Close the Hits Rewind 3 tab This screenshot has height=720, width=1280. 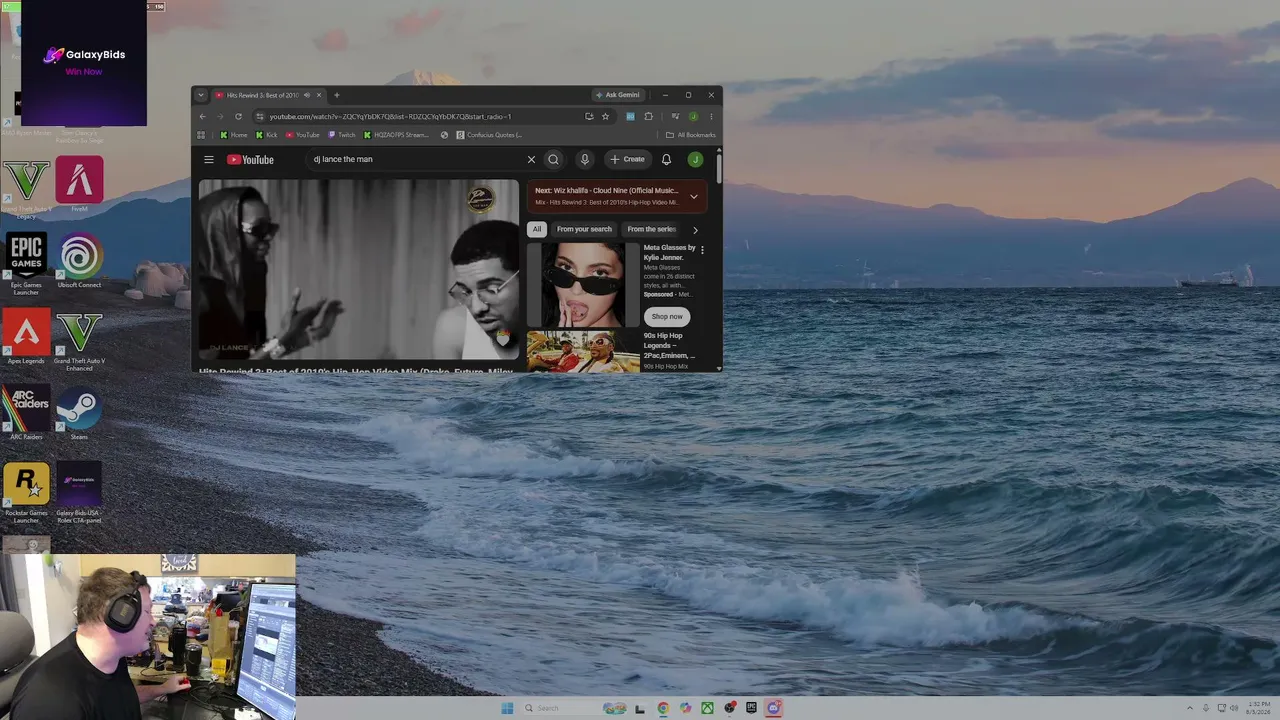pyautogui.click(x=319, y=95)
